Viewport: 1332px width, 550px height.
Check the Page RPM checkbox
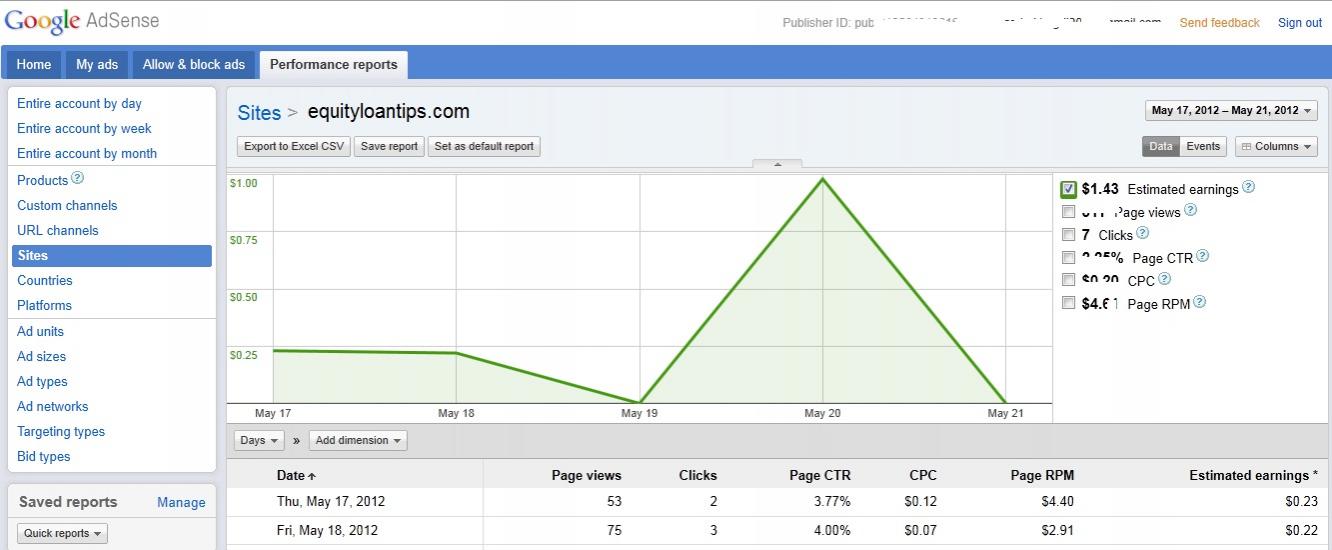(1069, 303)
